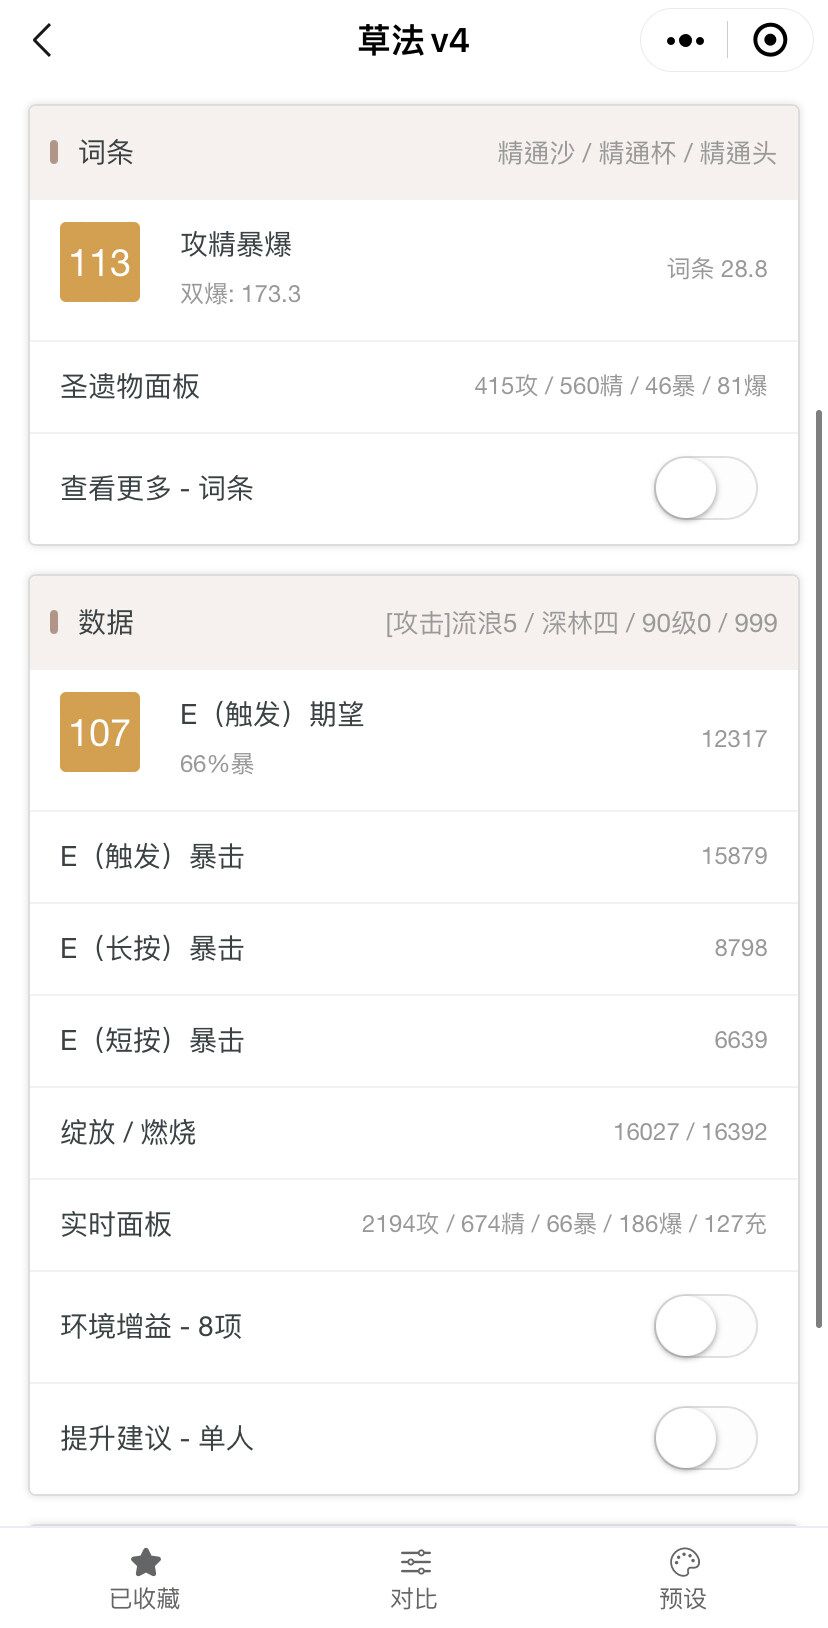Tap the 绽放 / 燃烧 damage row
This screenshot has width=828, height=1628.
pos(414,1132)
